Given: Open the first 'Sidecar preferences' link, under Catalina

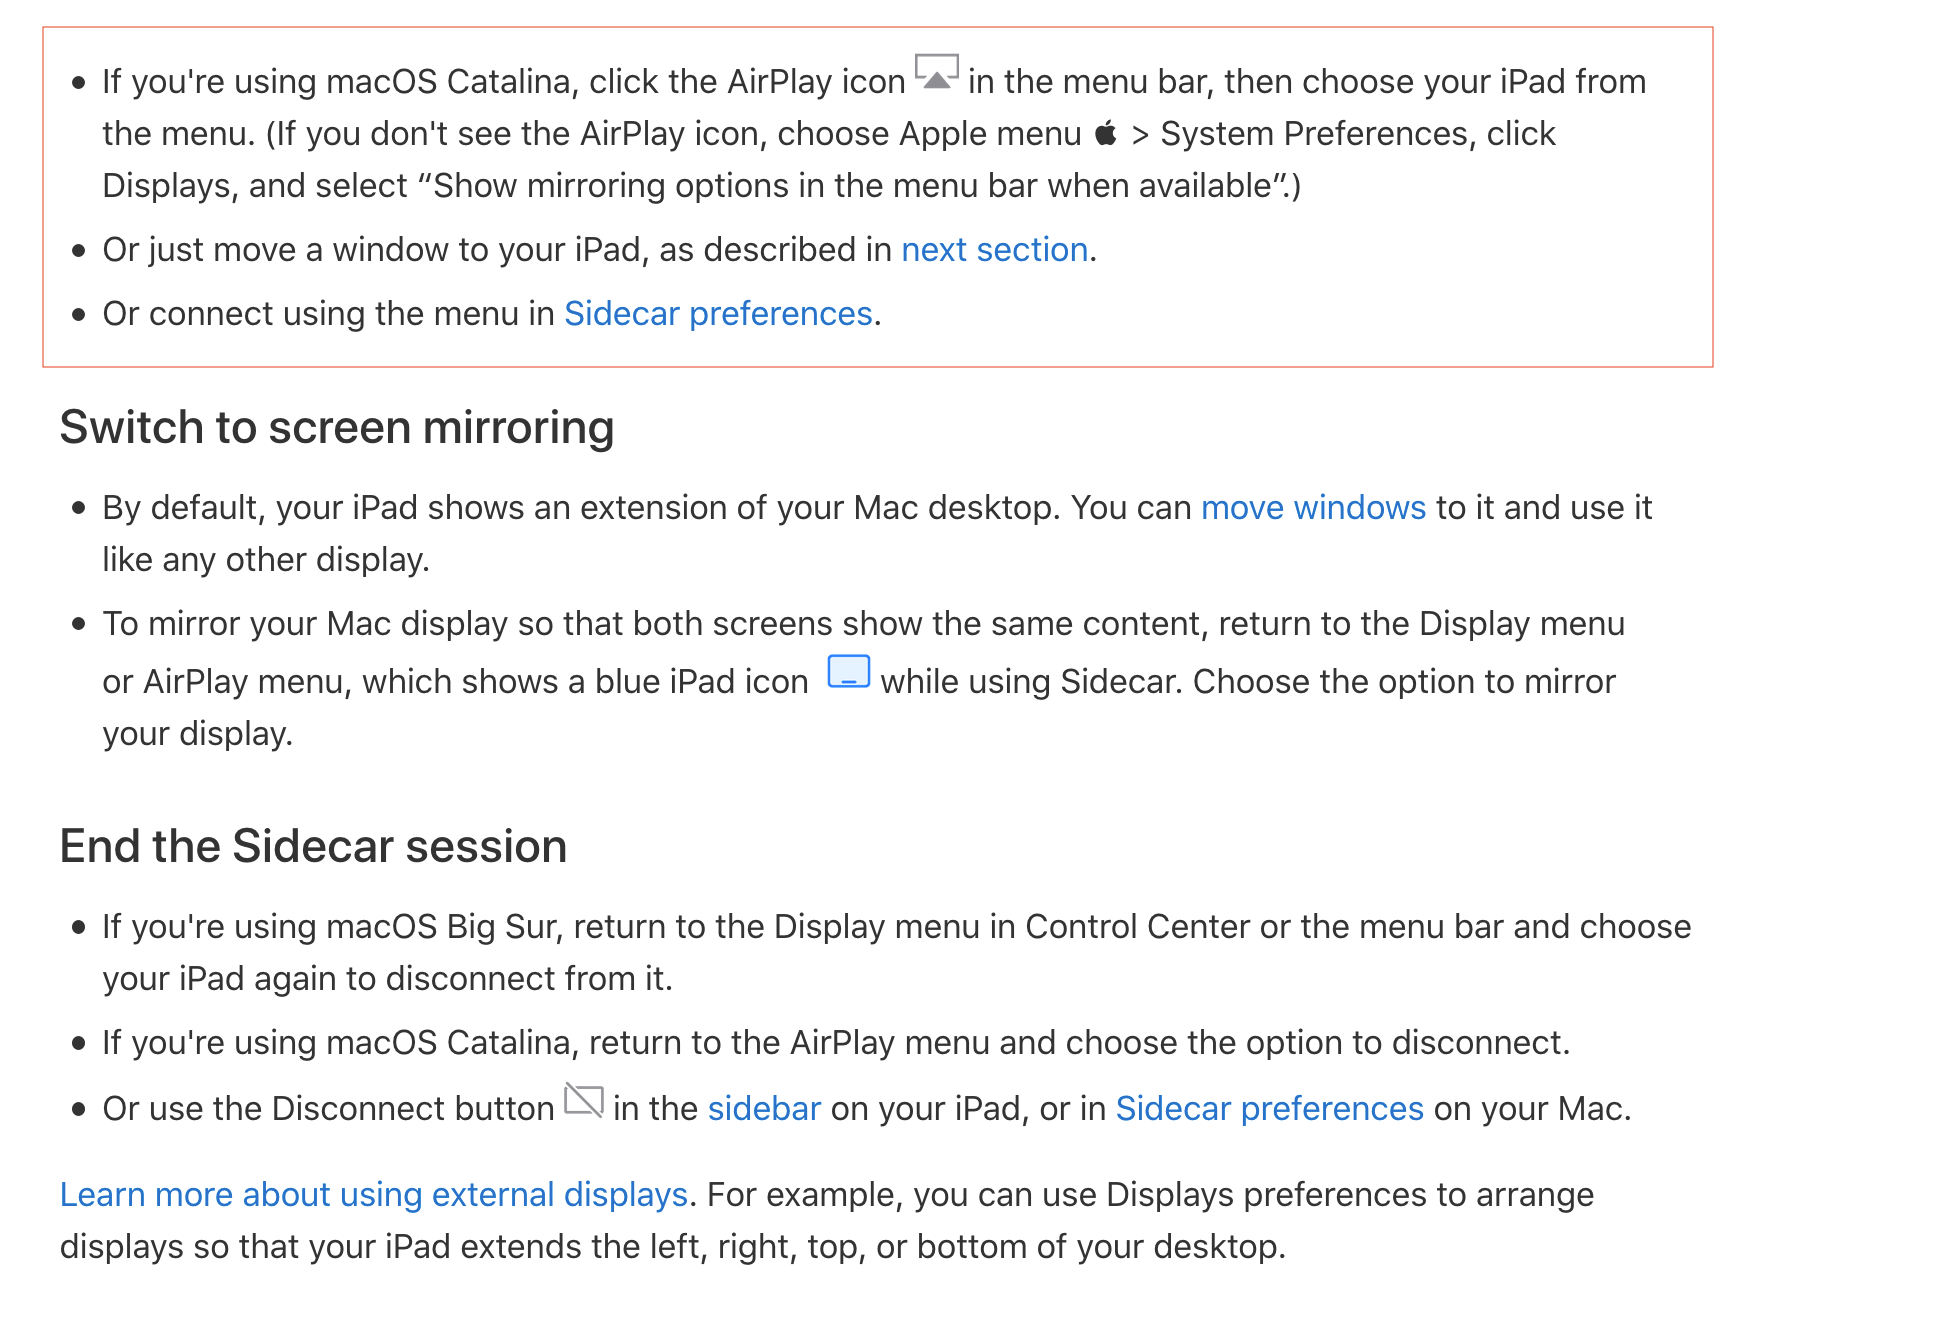Looking at the screenshot, I should (x=718, y=313).
